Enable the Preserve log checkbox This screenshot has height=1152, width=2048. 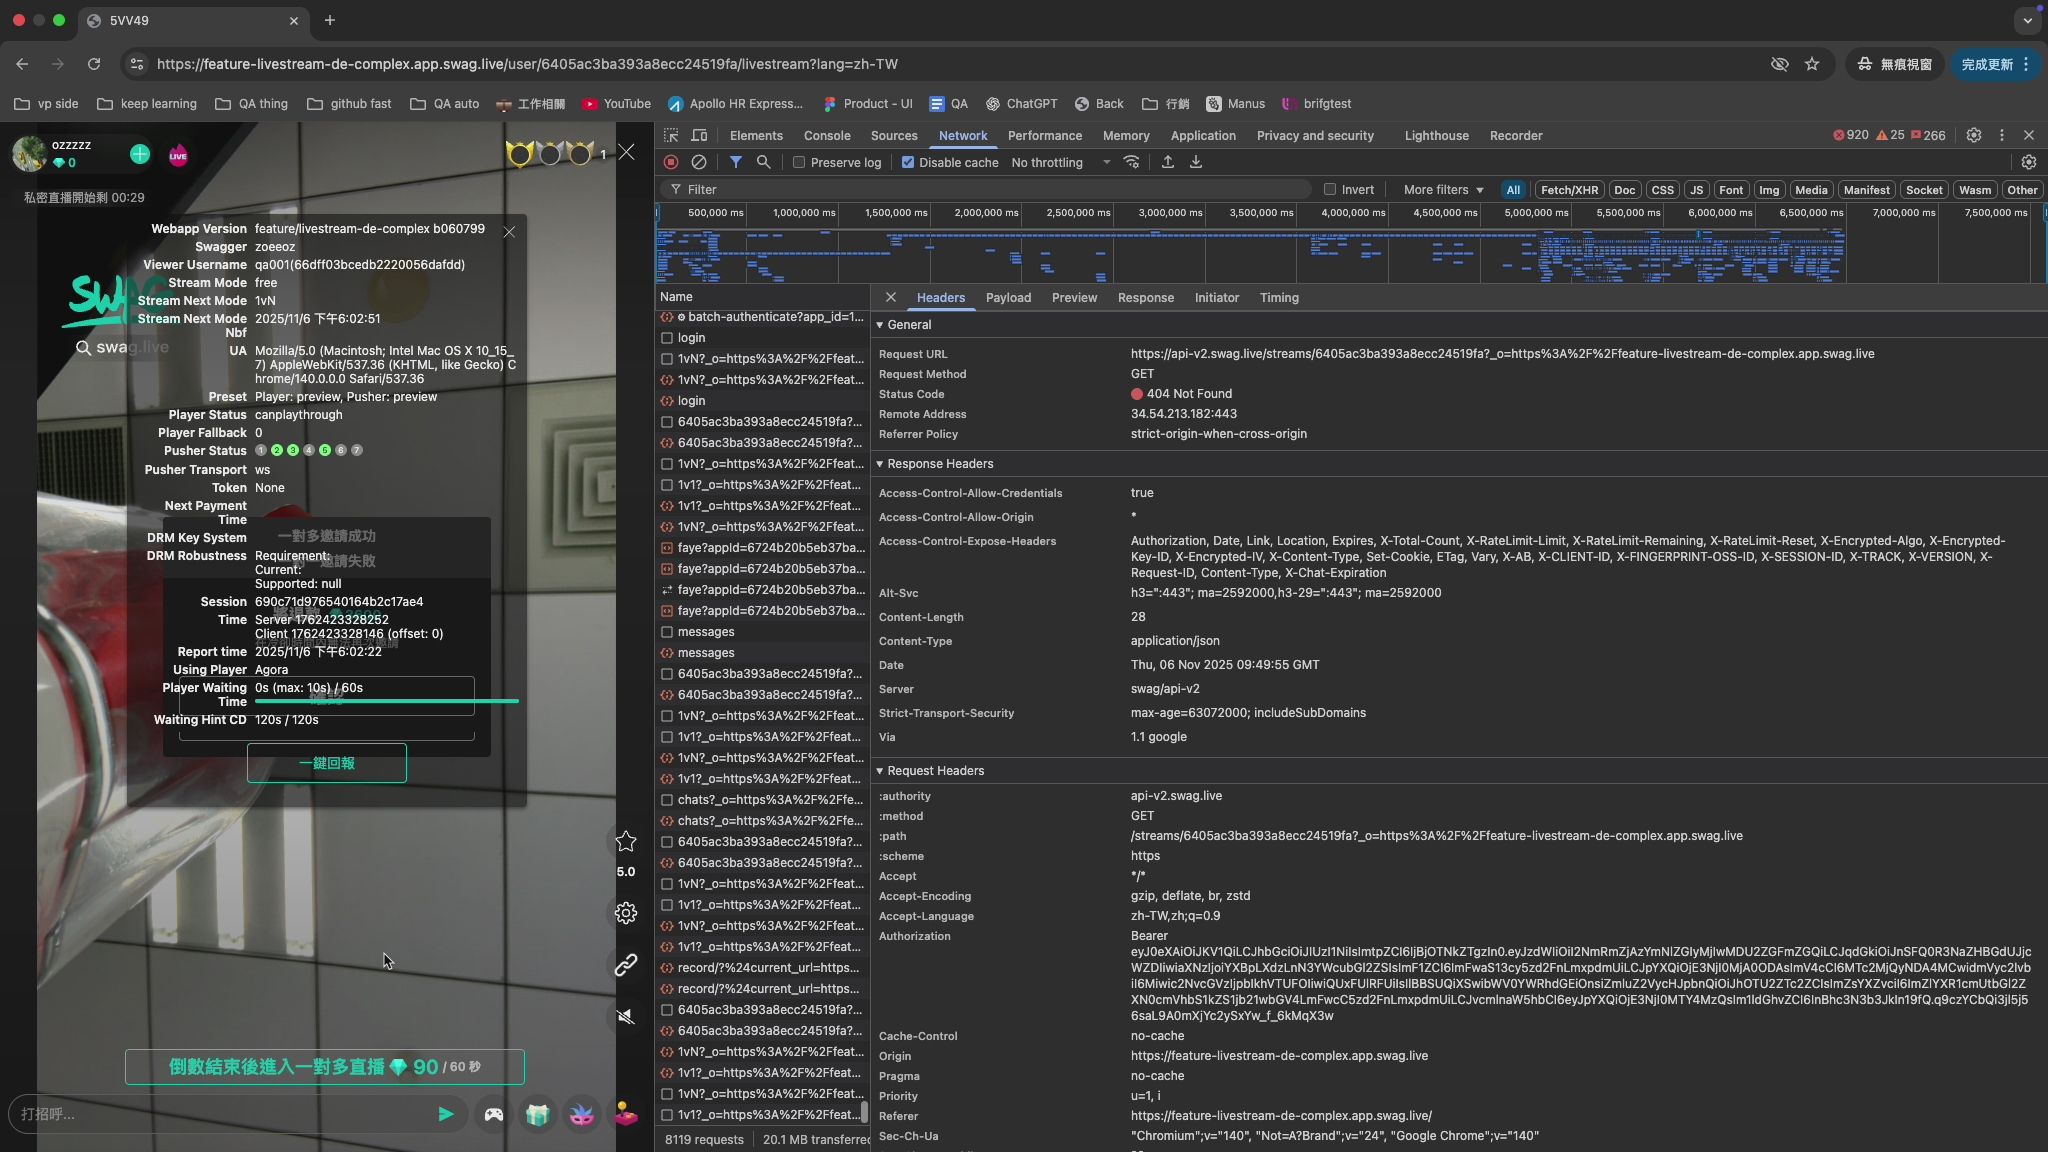pos(799,162)
